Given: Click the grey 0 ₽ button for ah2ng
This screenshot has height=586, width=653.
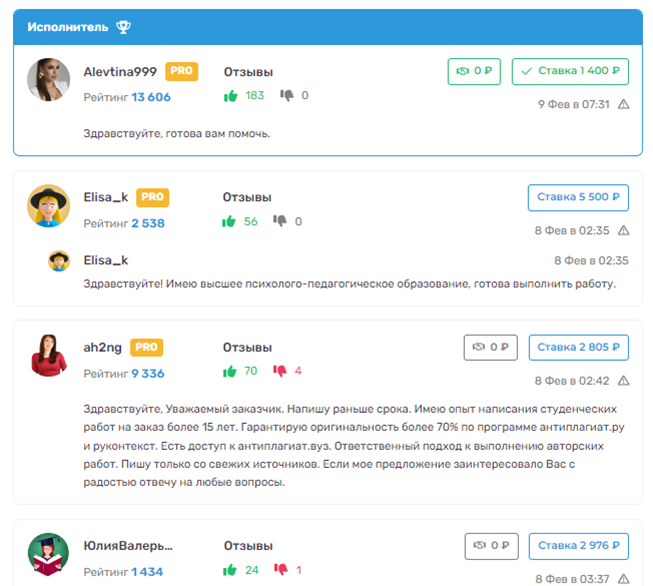Looking at the screenshot, I should pyautogui.click(x=491, y=348).
